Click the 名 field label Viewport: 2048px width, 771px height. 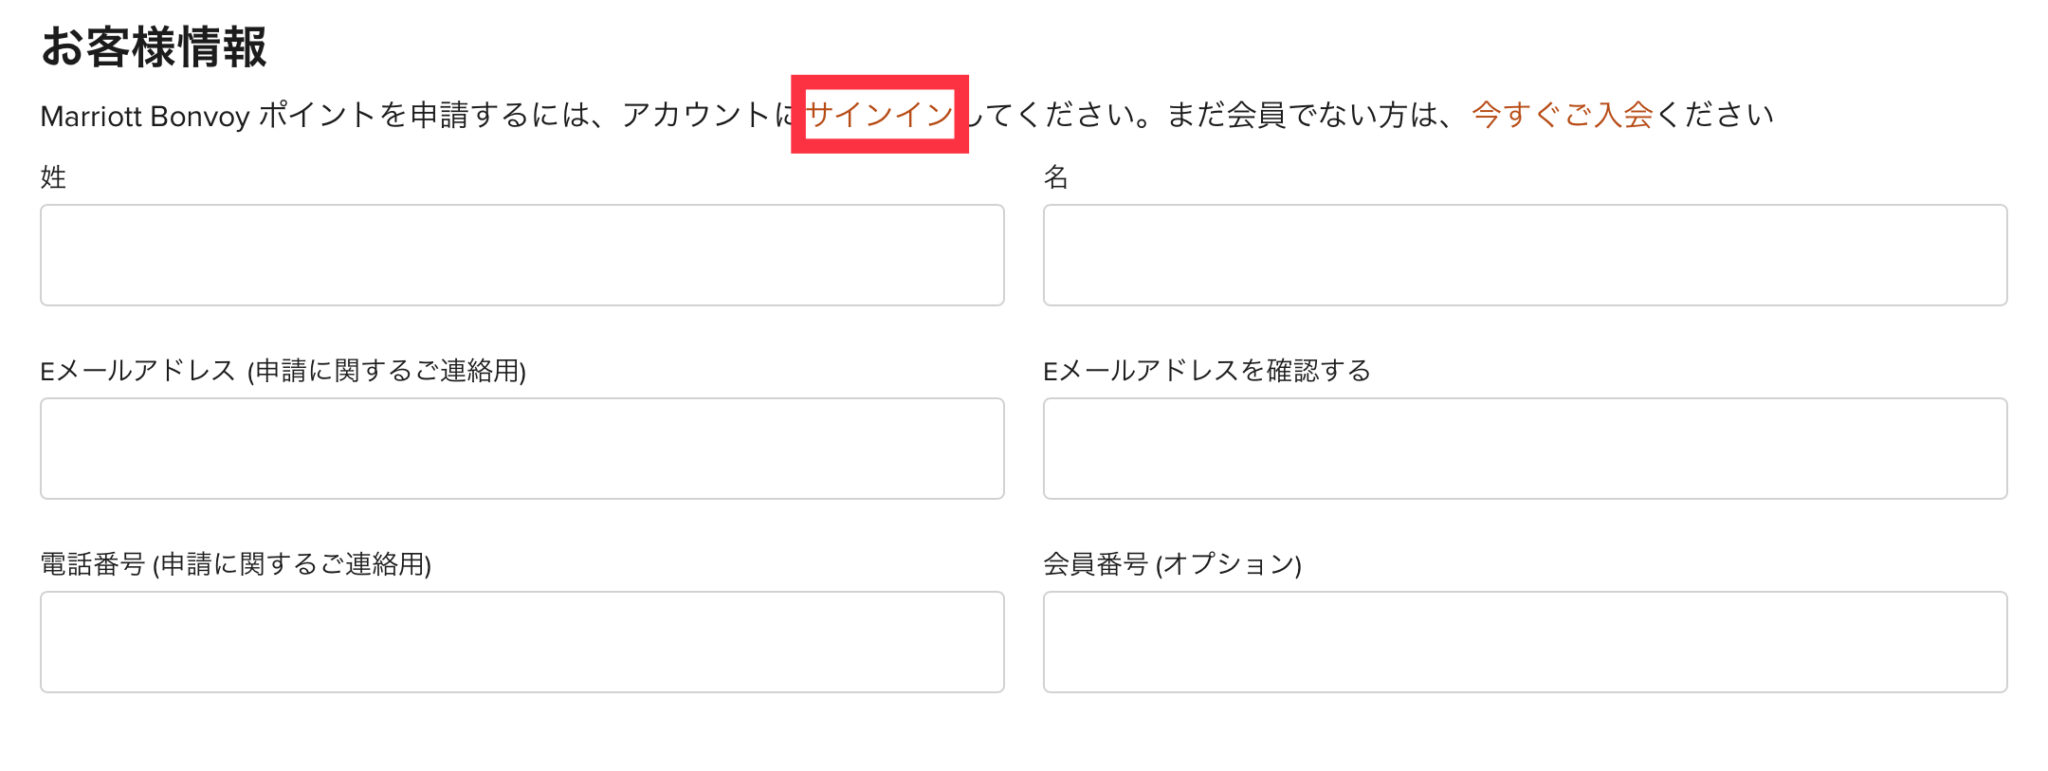pyautogui.click(x=1056, y=178)
